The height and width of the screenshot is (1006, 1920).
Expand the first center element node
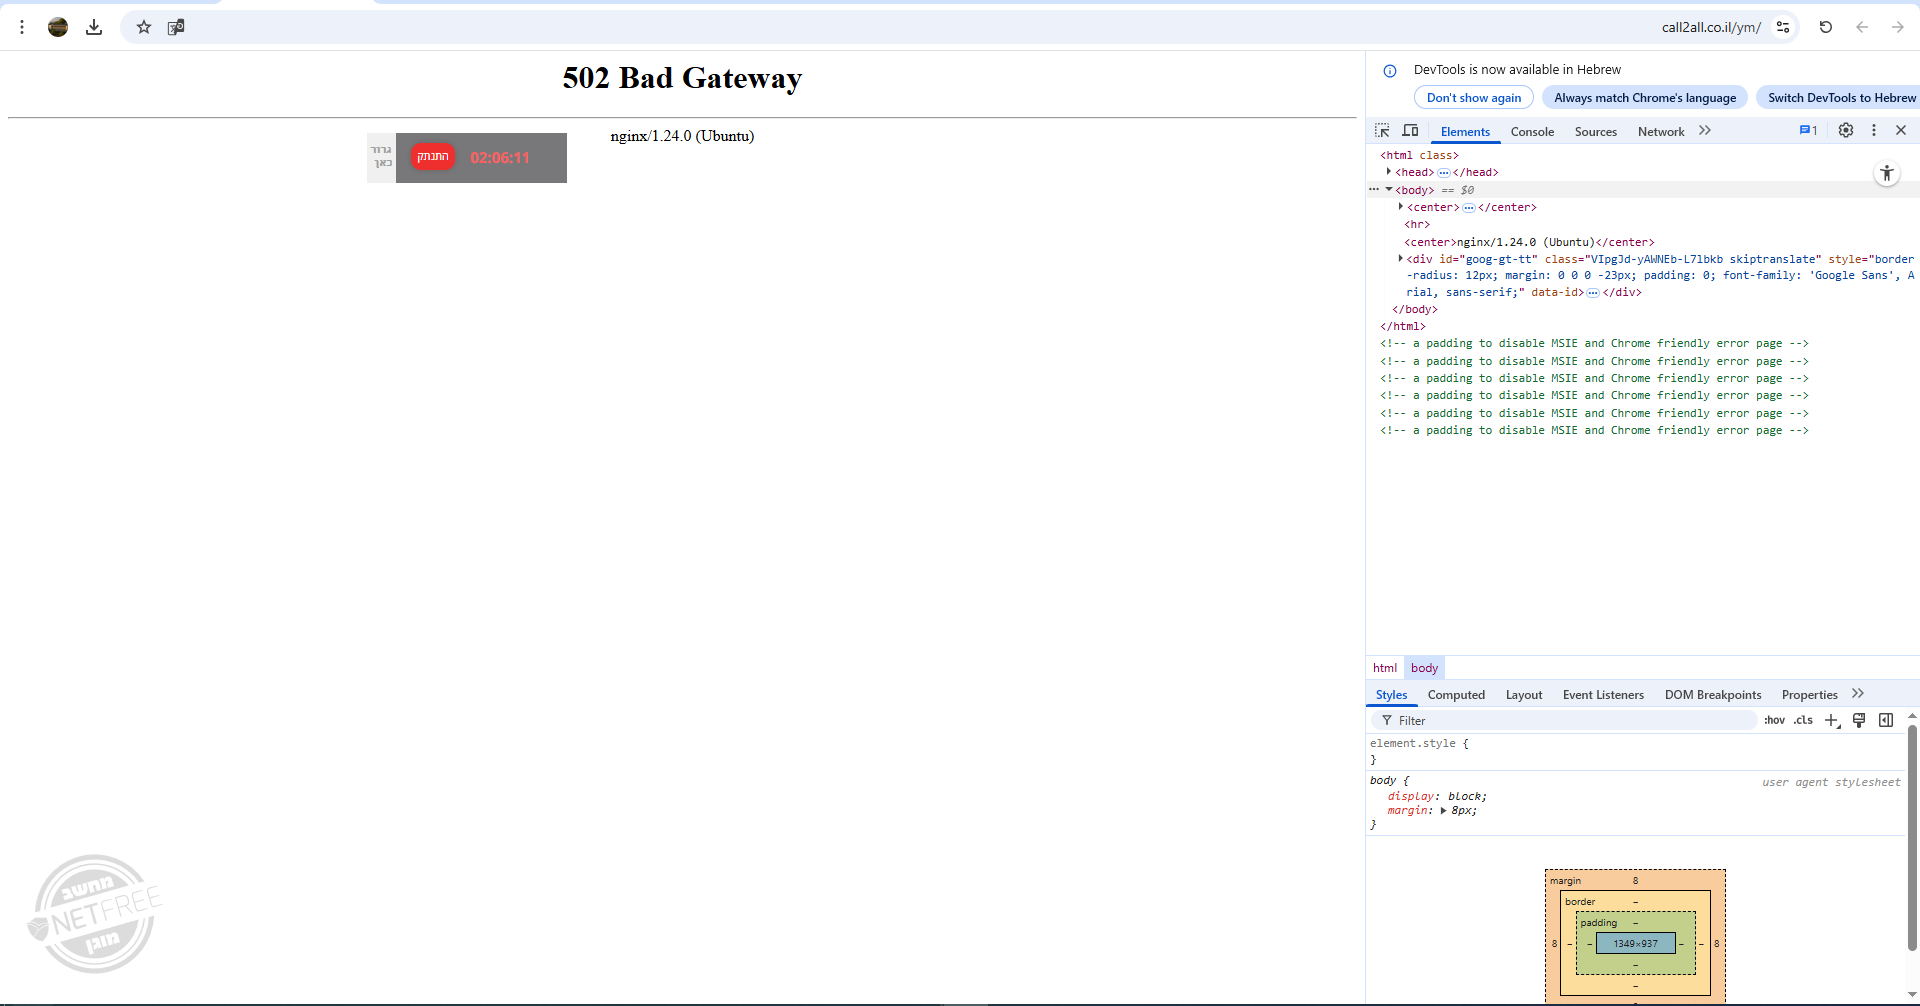pos(1401,207)
